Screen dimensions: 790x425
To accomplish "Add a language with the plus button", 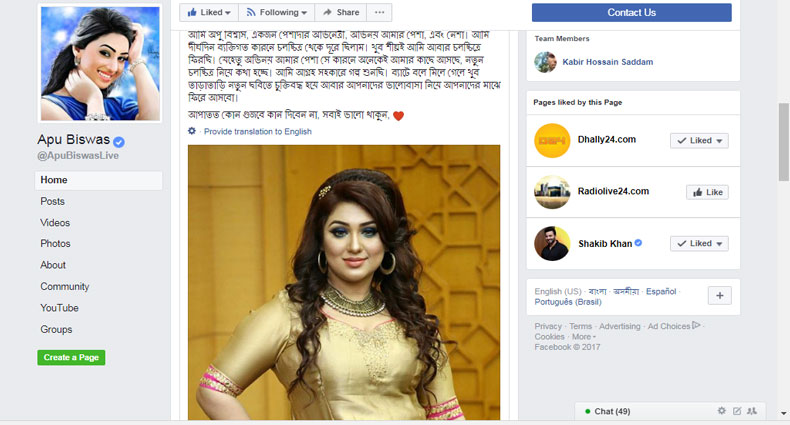I will click(719, 296).
